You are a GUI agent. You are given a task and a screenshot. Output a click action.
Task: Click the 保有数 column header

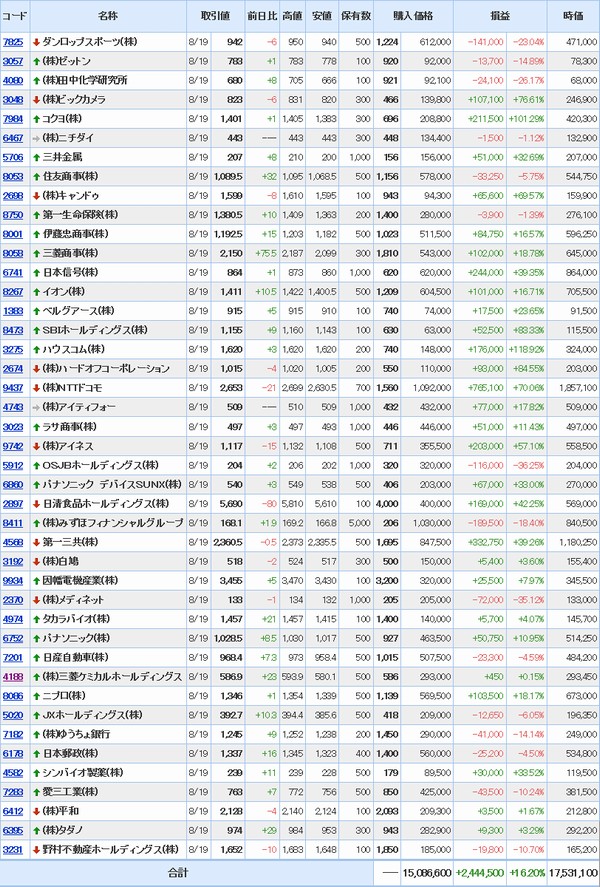point(356,16)
